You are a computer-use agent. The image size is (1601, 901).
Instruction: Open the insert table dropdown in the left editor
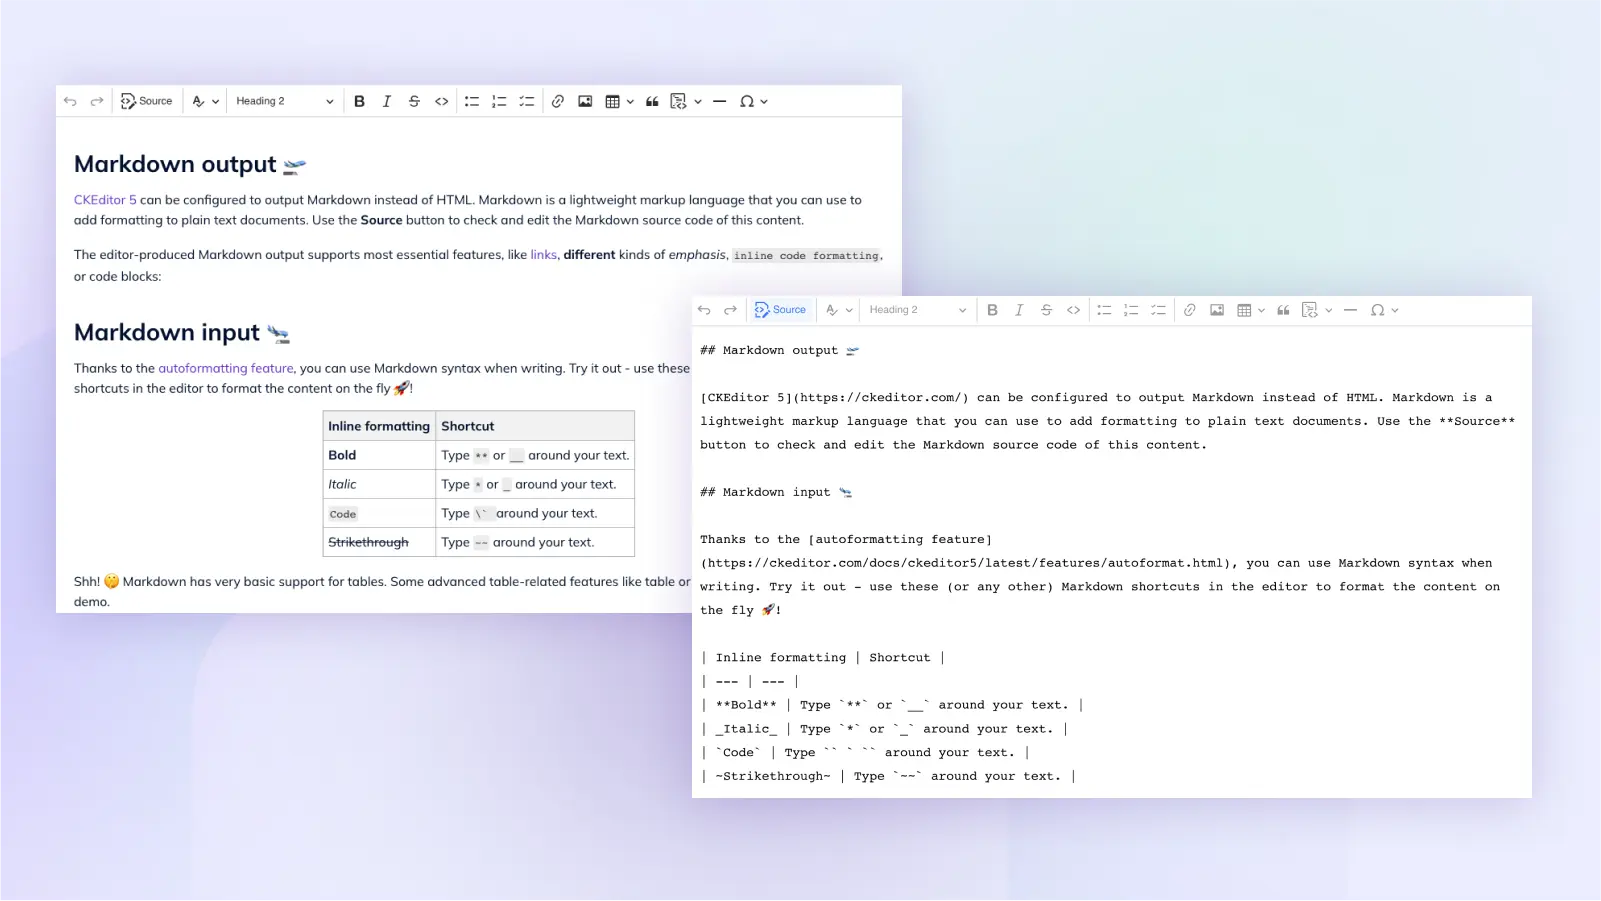(619, 101)
